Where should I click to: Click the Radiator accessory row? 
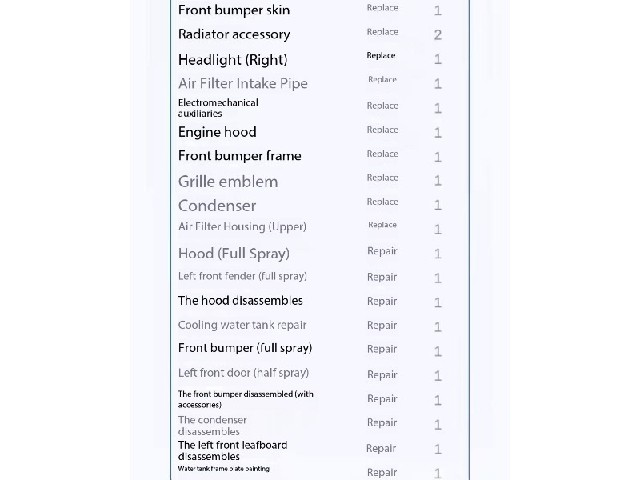[234, 34]
